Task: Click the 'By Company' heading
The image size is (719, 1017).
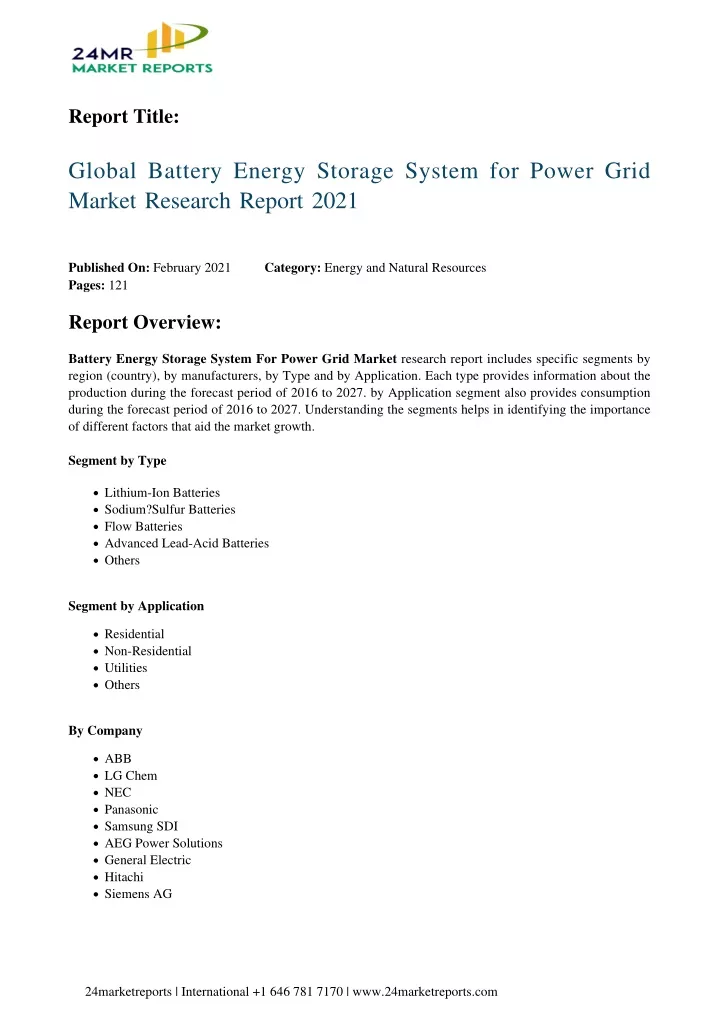Action: 105,731
